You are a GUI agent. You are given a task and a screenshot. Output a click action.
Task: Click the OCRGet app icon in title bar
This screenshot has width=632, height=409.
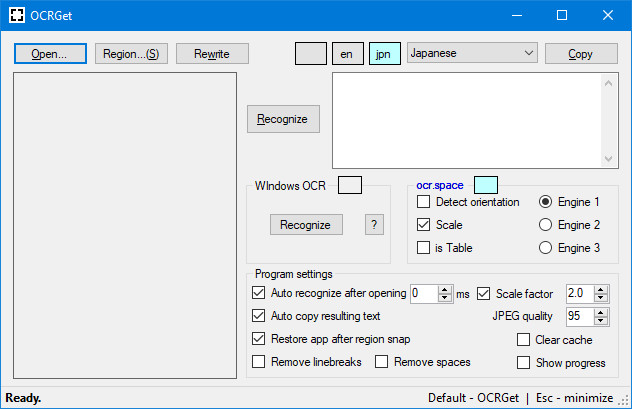(17, 15)
